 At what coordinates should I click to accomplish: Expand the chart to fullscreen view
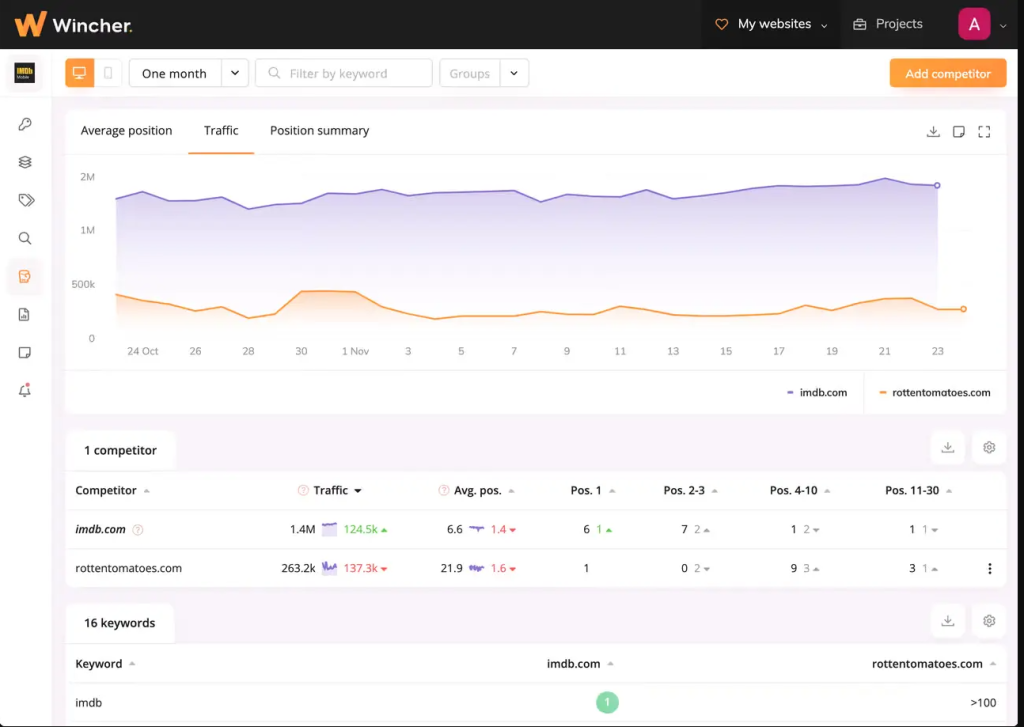983,131
